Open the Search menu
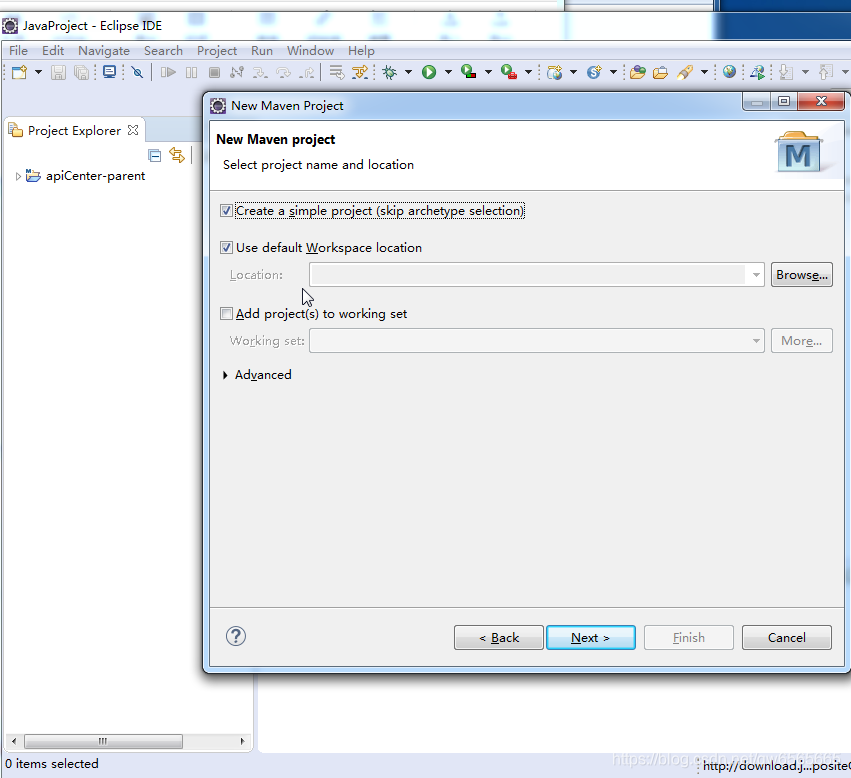This screenshot has height=778, width=851. pyautogui.click(x=163, y=50)
